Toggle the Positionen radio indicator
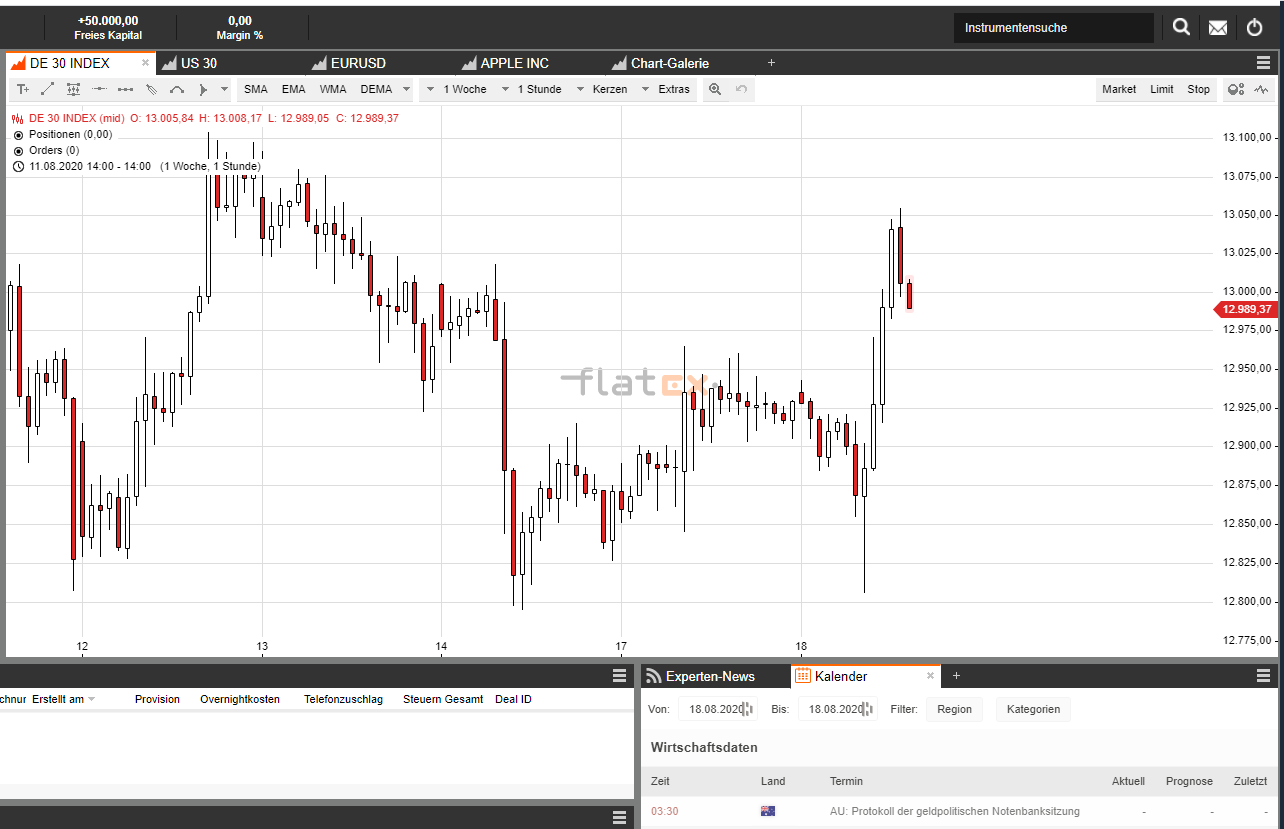 click(x=18, y=134)
